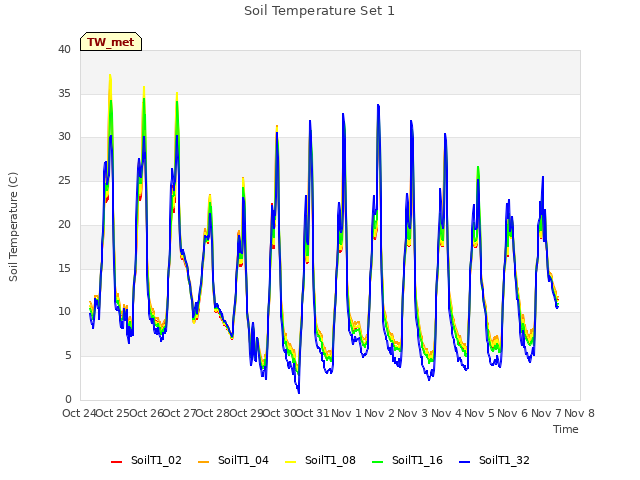This screenshot has width=640, height=480.
Task: Click the Nov 8 x-axis tick label
Action: coord(580,413)
